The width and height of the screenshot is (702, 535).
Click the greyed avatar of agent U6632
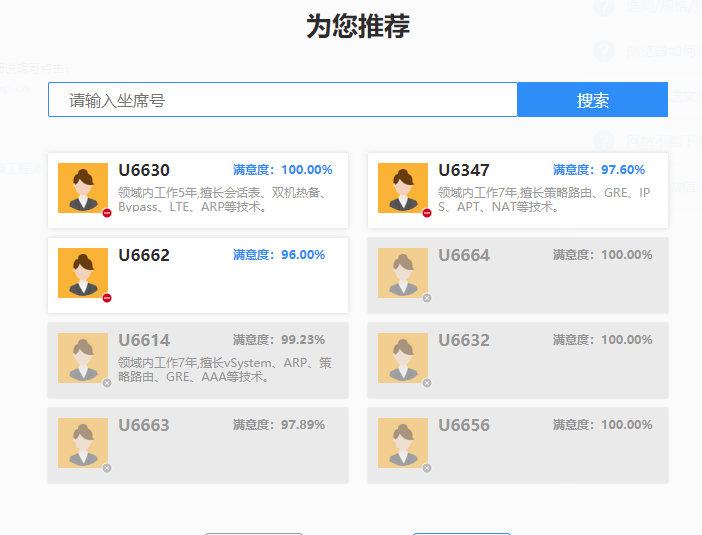pos(403,357)
